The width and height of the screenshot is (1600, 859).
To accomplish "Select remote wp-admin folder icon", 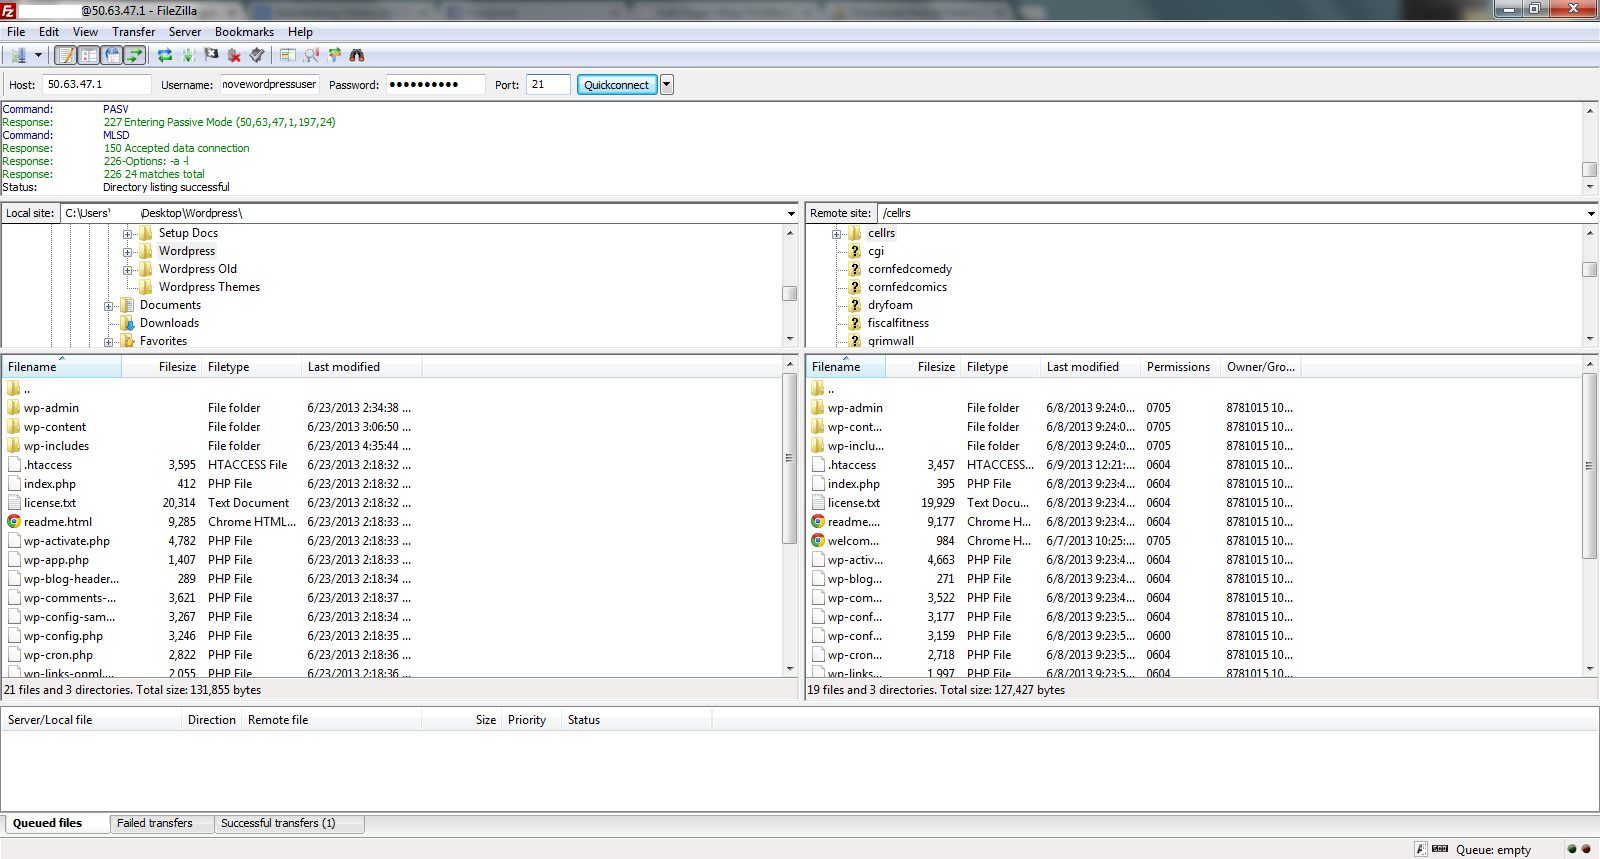I will (x=818, y=408).
